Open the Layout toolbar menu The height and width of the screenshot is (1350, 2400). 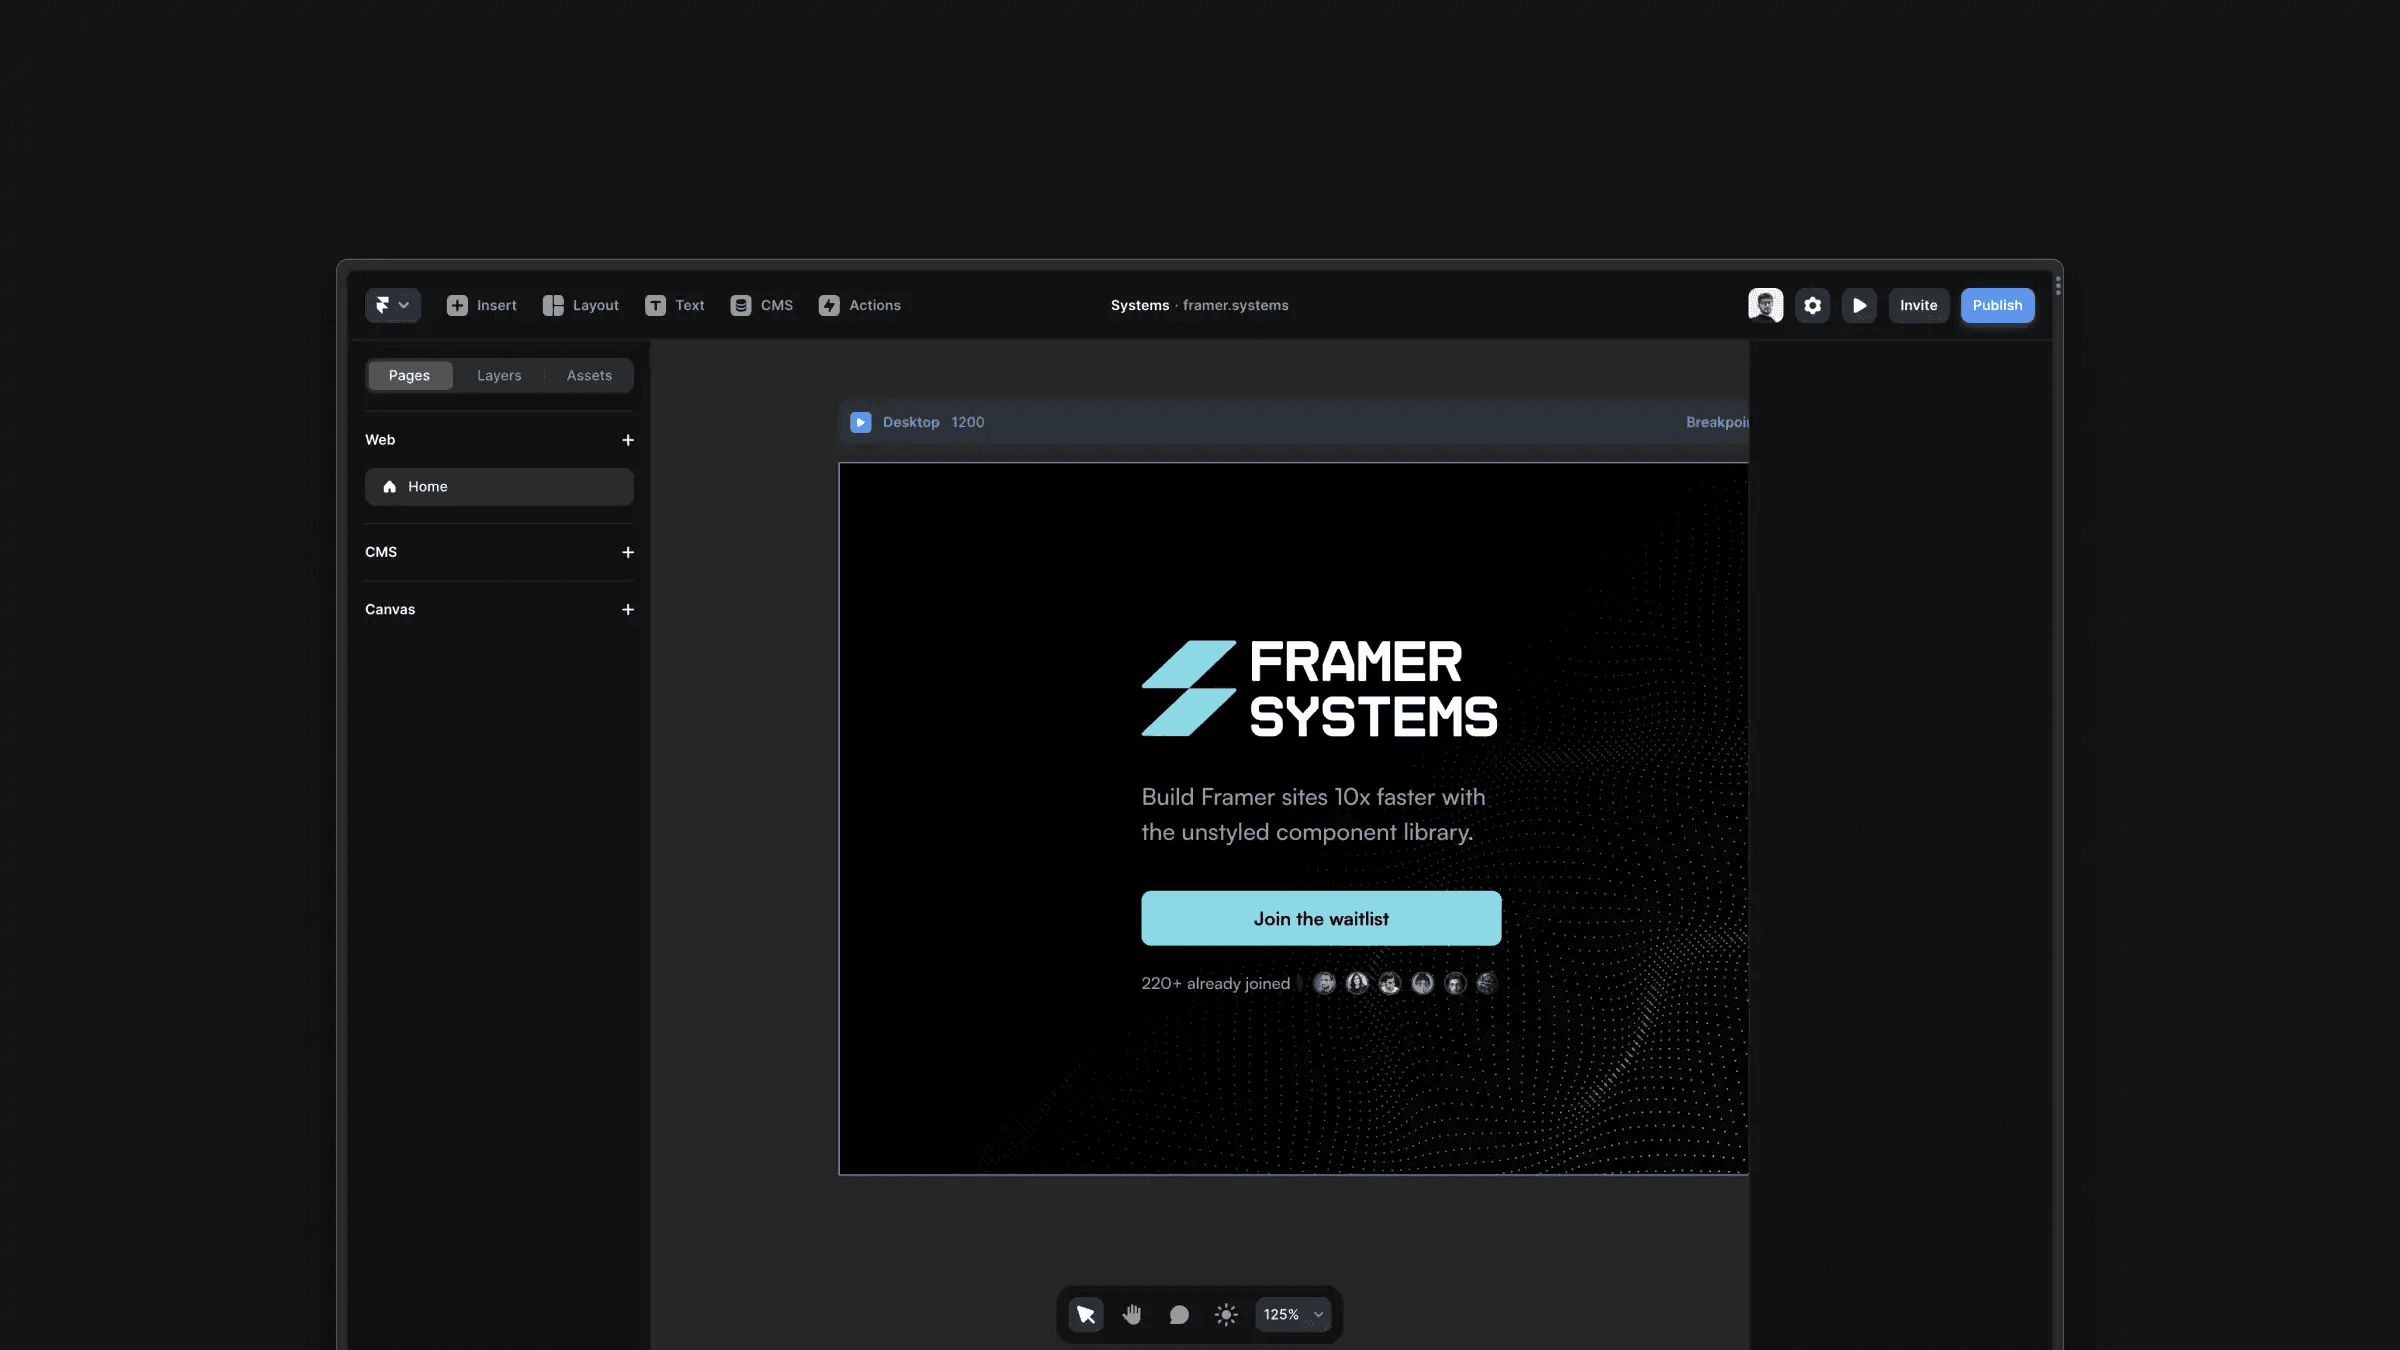580,305
